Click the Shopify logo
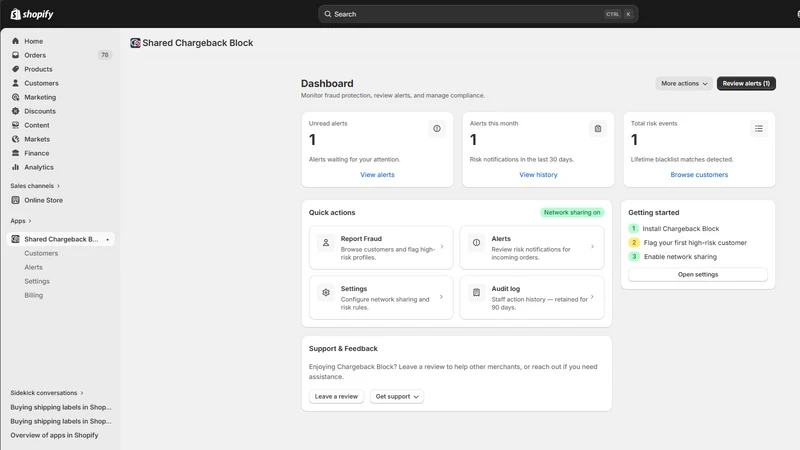 pos(32,14)
